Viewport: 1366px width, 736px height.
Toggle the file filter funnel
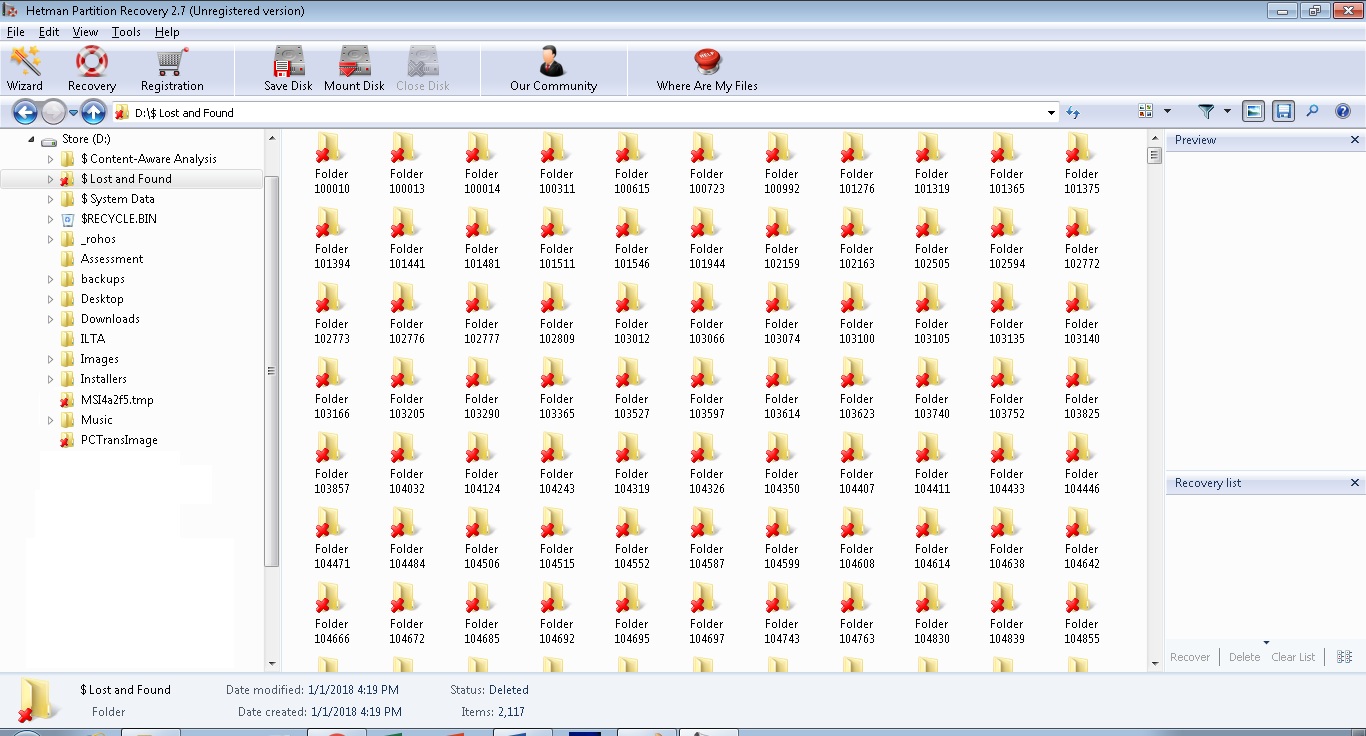pyautogui.click(x=1208, y=111)
